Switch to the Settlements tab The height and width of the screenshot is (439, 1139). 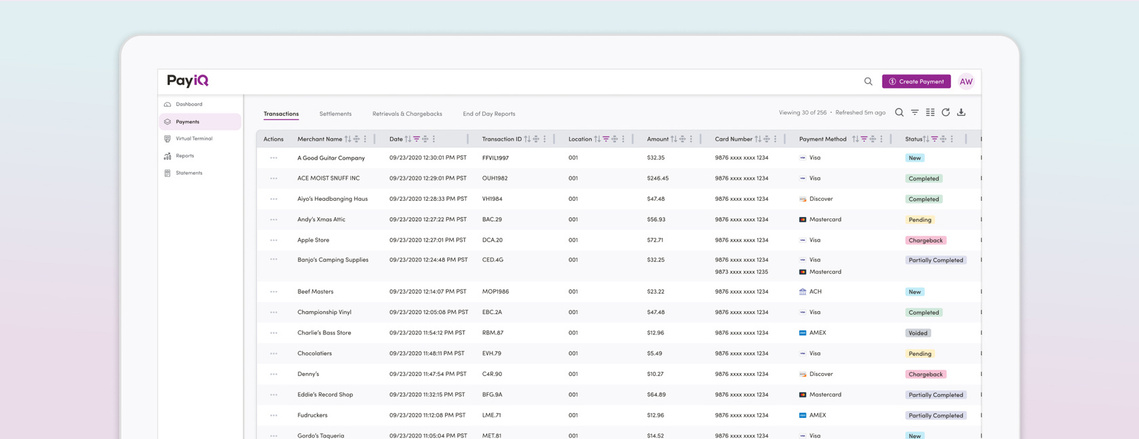tap(336, 114)
